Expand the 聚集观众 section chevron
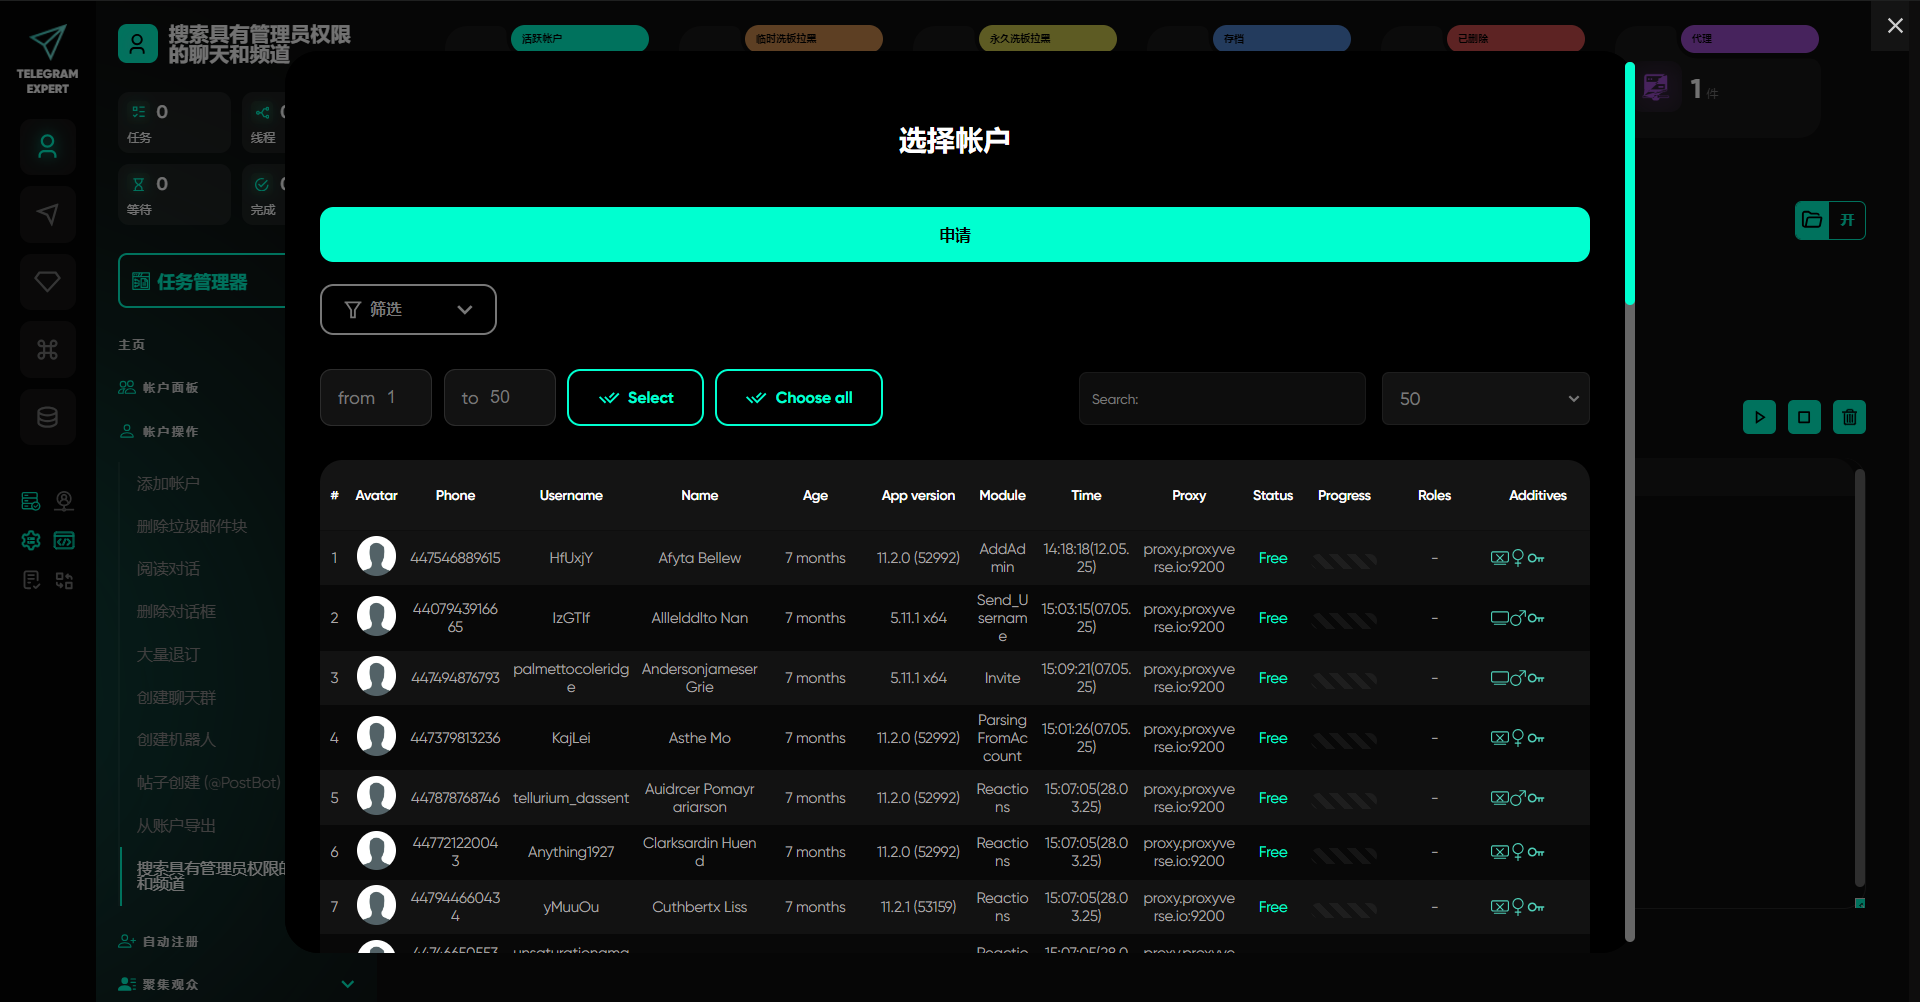1920x1002 pixels. [x=347, y=984]
